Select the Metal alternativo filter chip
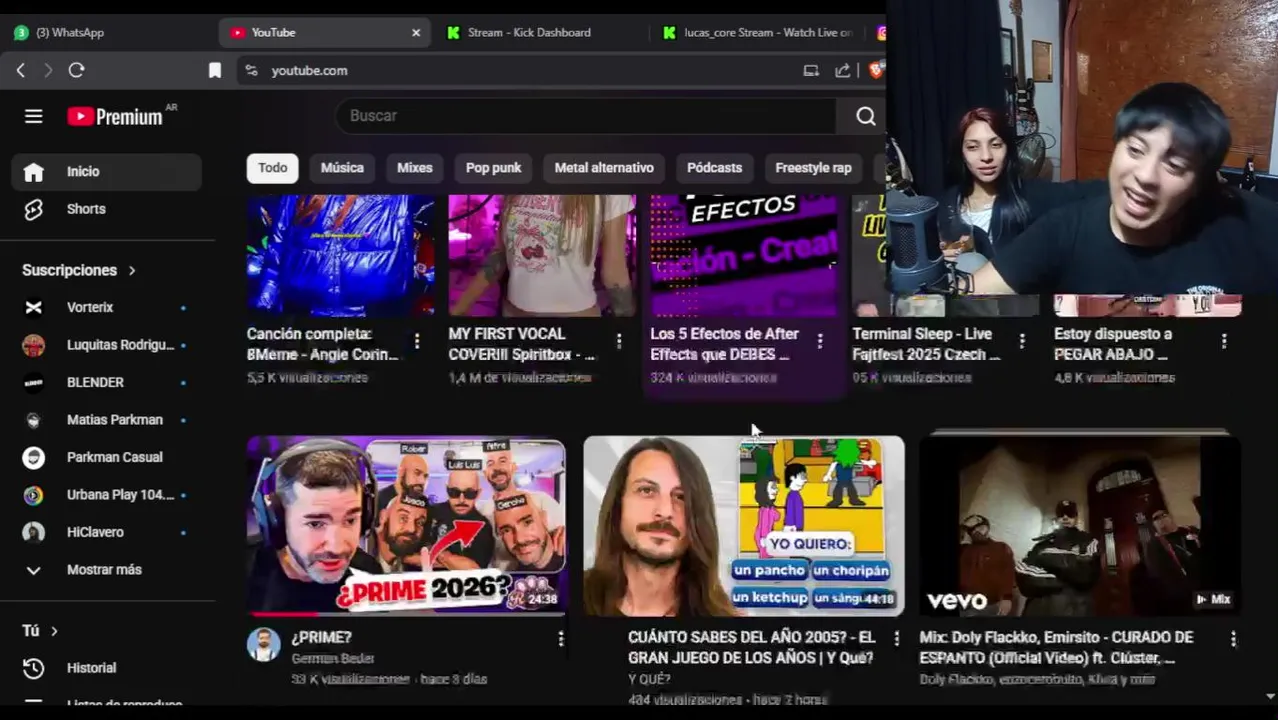 click(604, 168)
